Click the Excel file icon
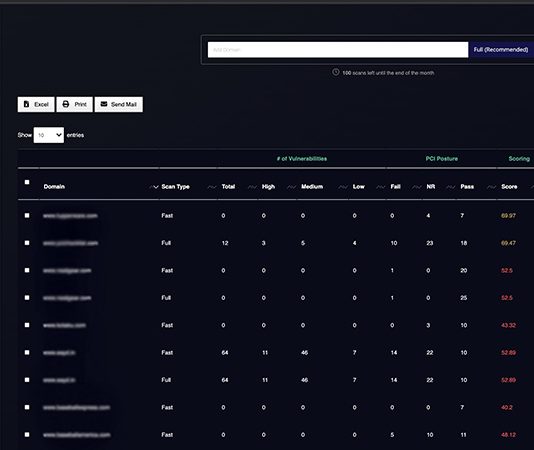The image size is (534, 450). click(x=26, y=104)
